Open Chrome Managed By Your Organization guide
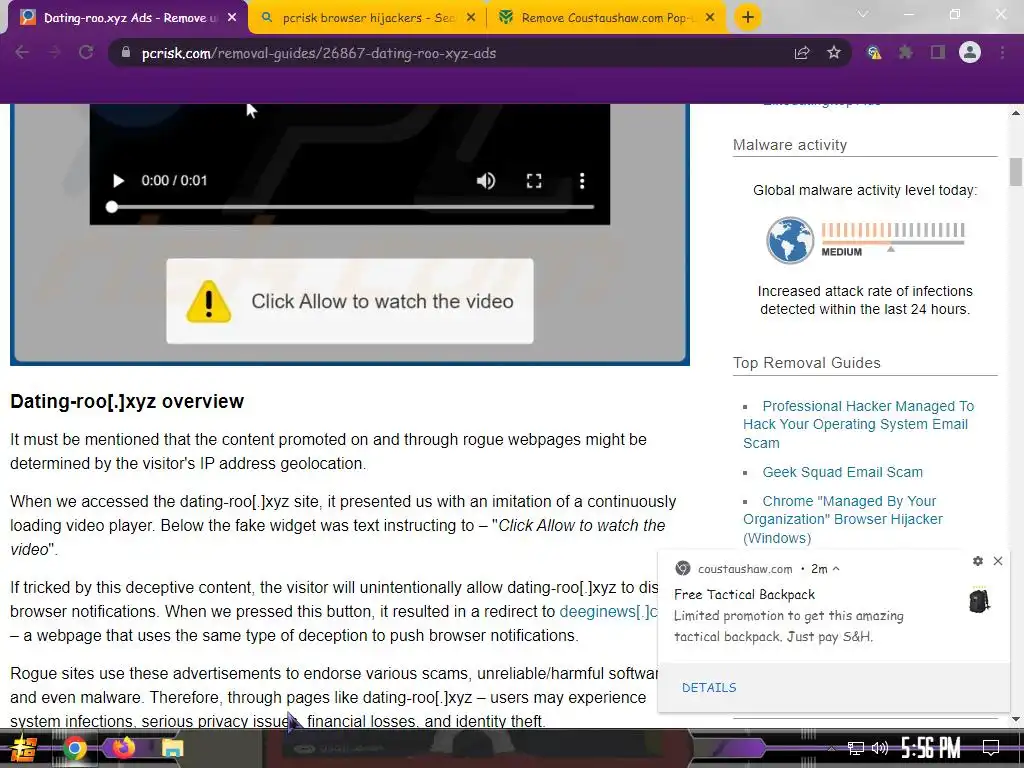Screen dimensions: 1024x768 click(x=842, y=519)
